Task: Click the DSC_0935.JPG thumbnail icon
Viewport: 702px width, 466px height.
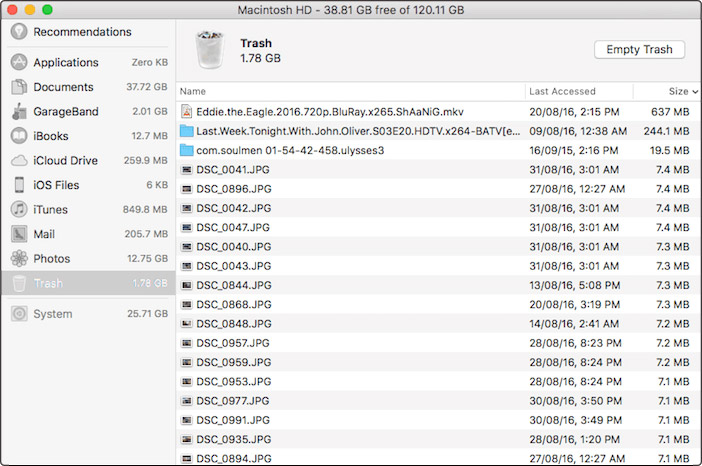Action: [x=187, y=439]
